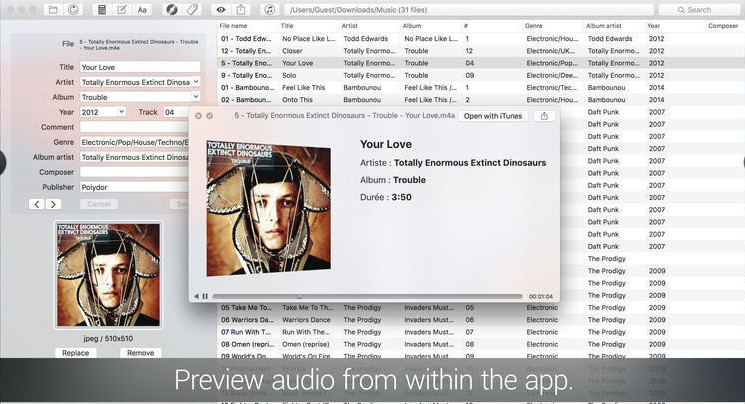Open the calculator-style toolbar icon
This screenshot has width=745, height=404.
(x=102, y=10)
